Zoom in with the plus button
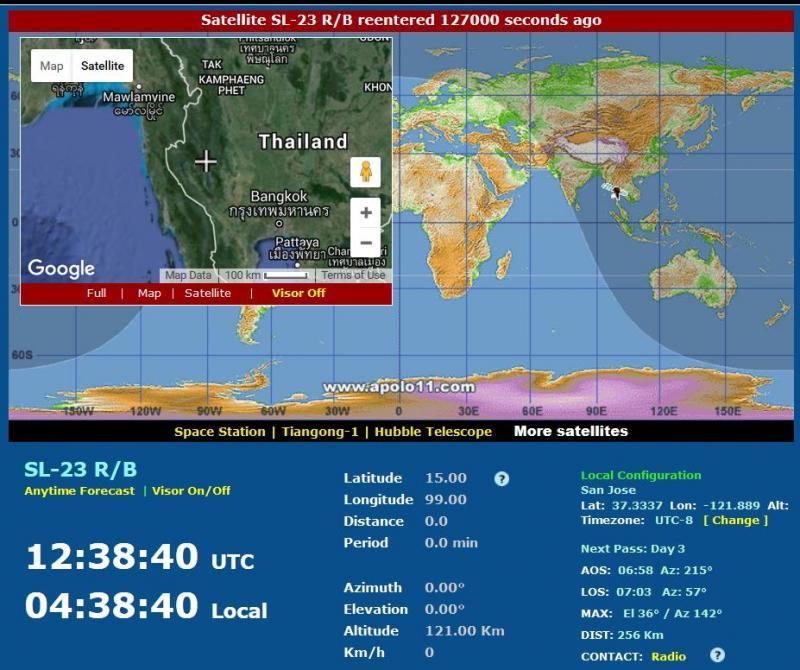800x670 pixels. pos(365,213)
